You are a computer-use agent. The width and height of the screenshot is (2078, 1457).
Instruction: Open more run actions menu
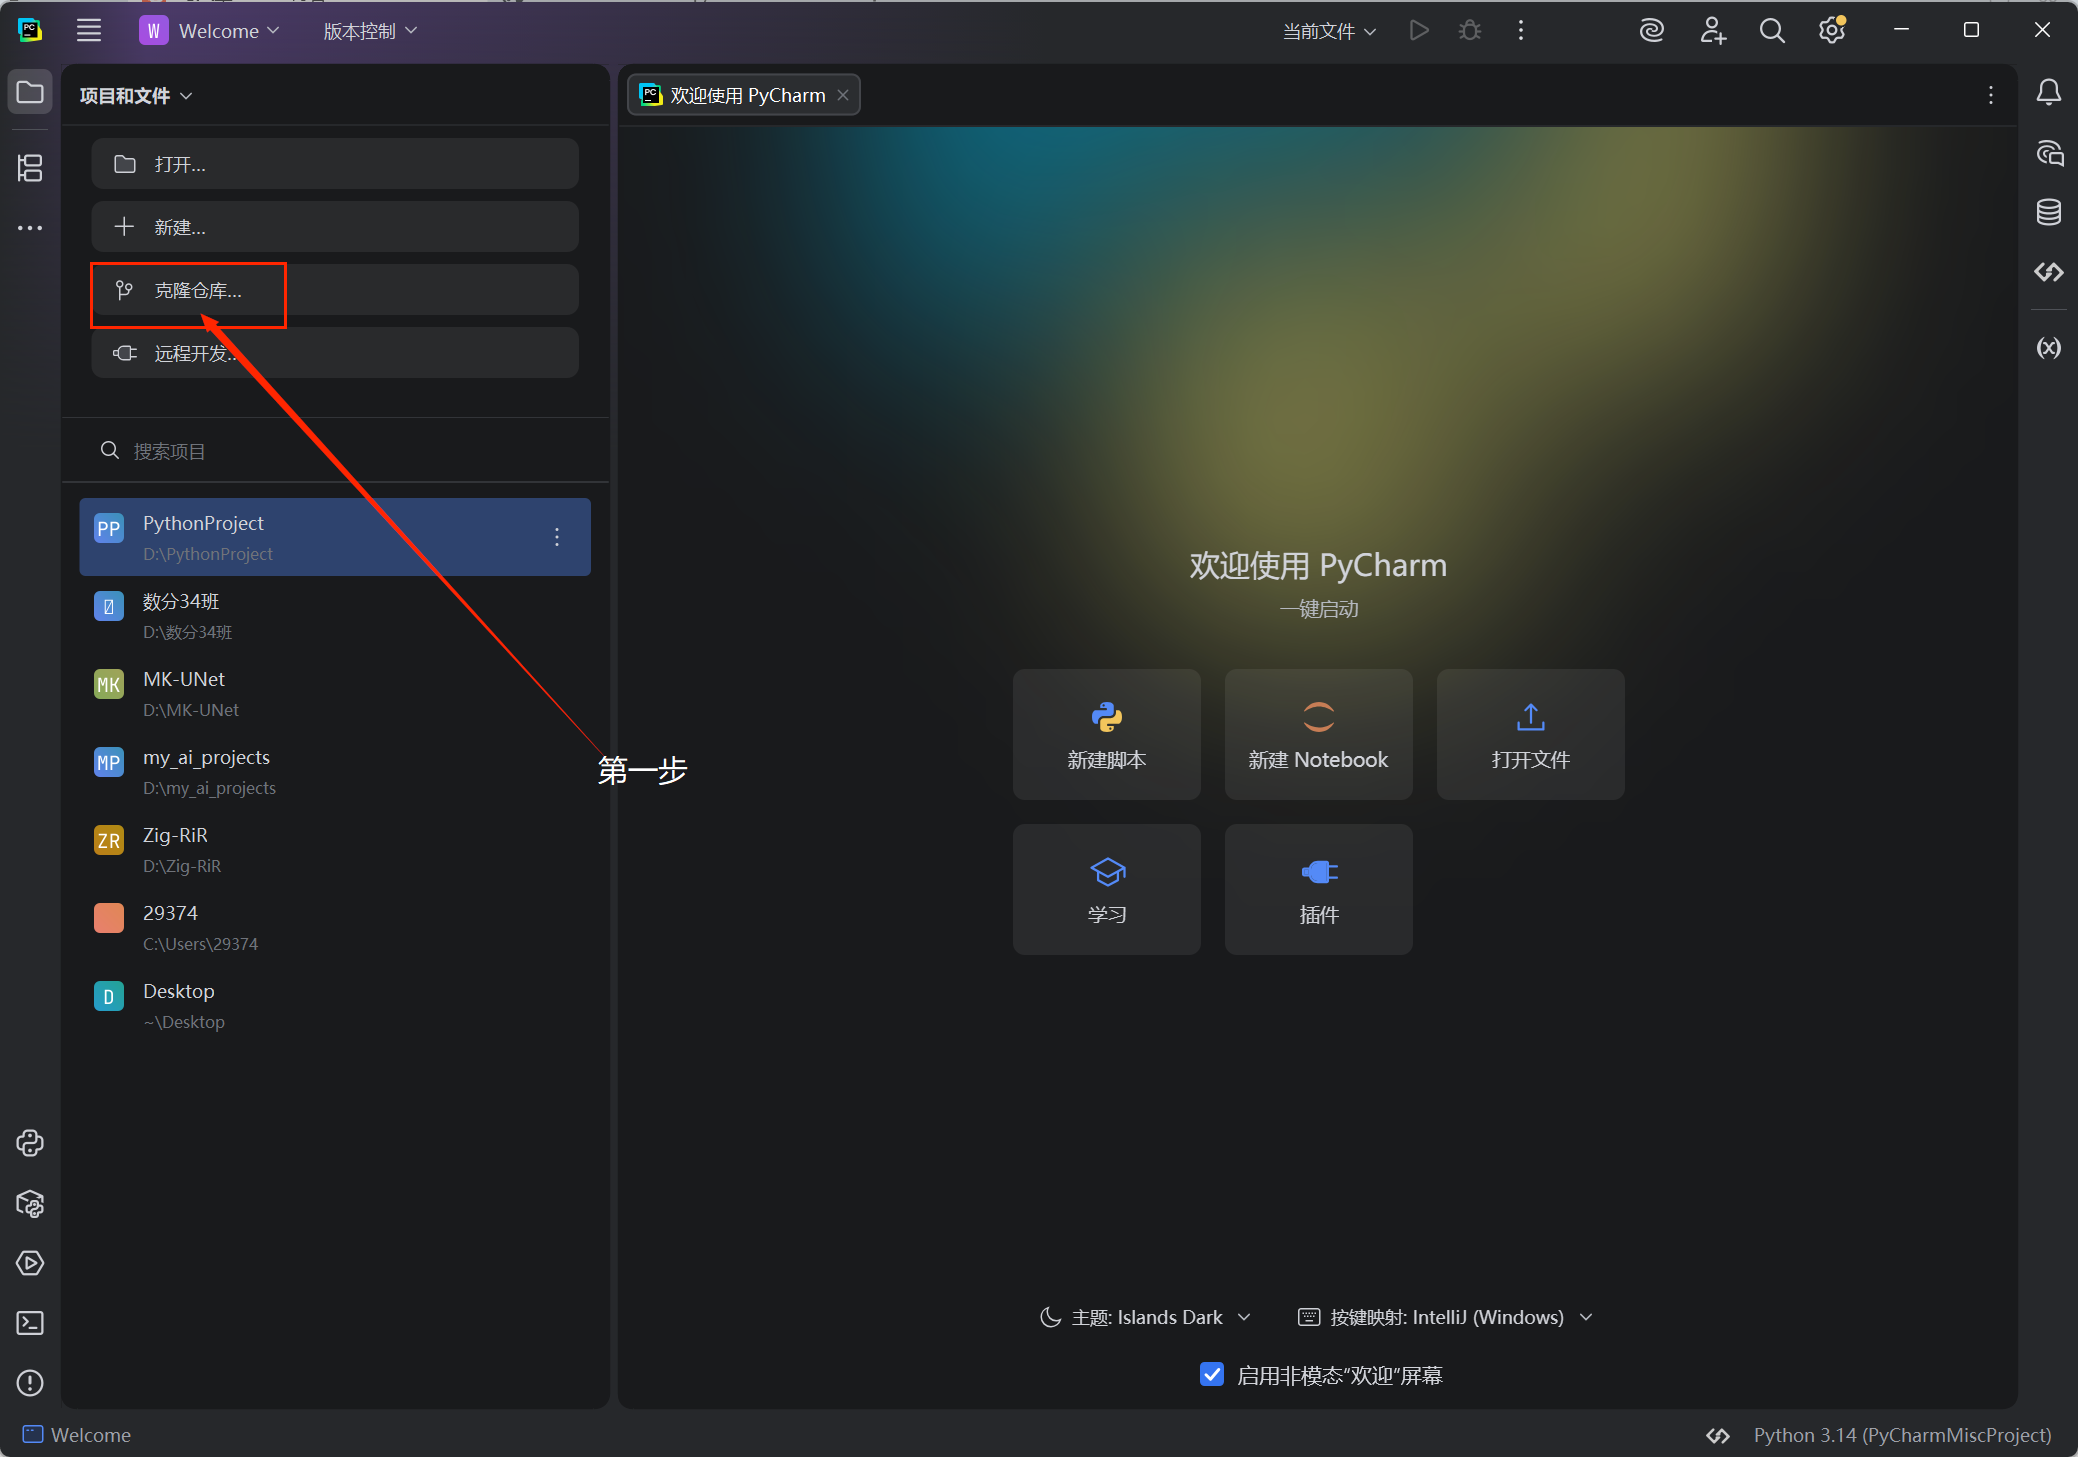click(1521, 31)
